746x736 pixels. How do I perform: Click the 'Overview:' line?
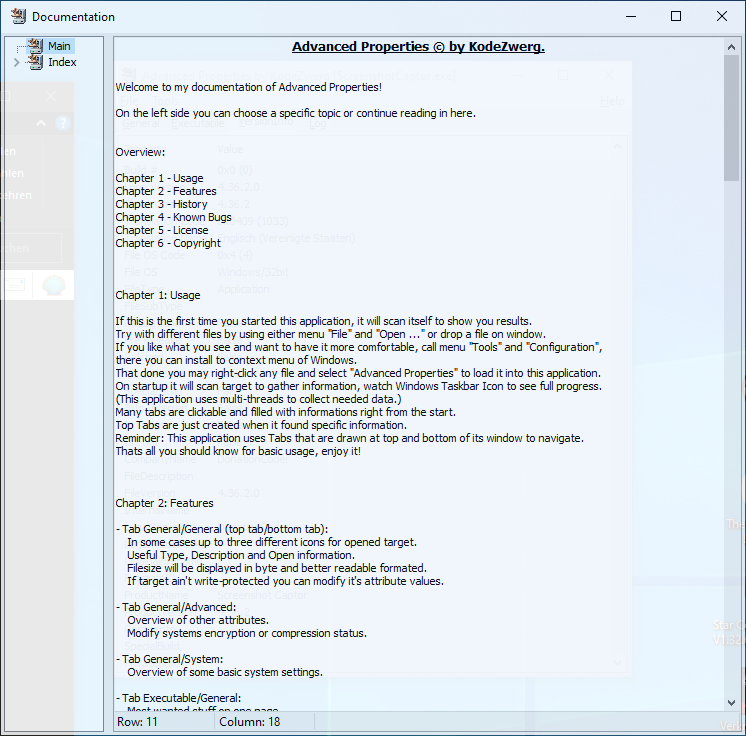140,152
